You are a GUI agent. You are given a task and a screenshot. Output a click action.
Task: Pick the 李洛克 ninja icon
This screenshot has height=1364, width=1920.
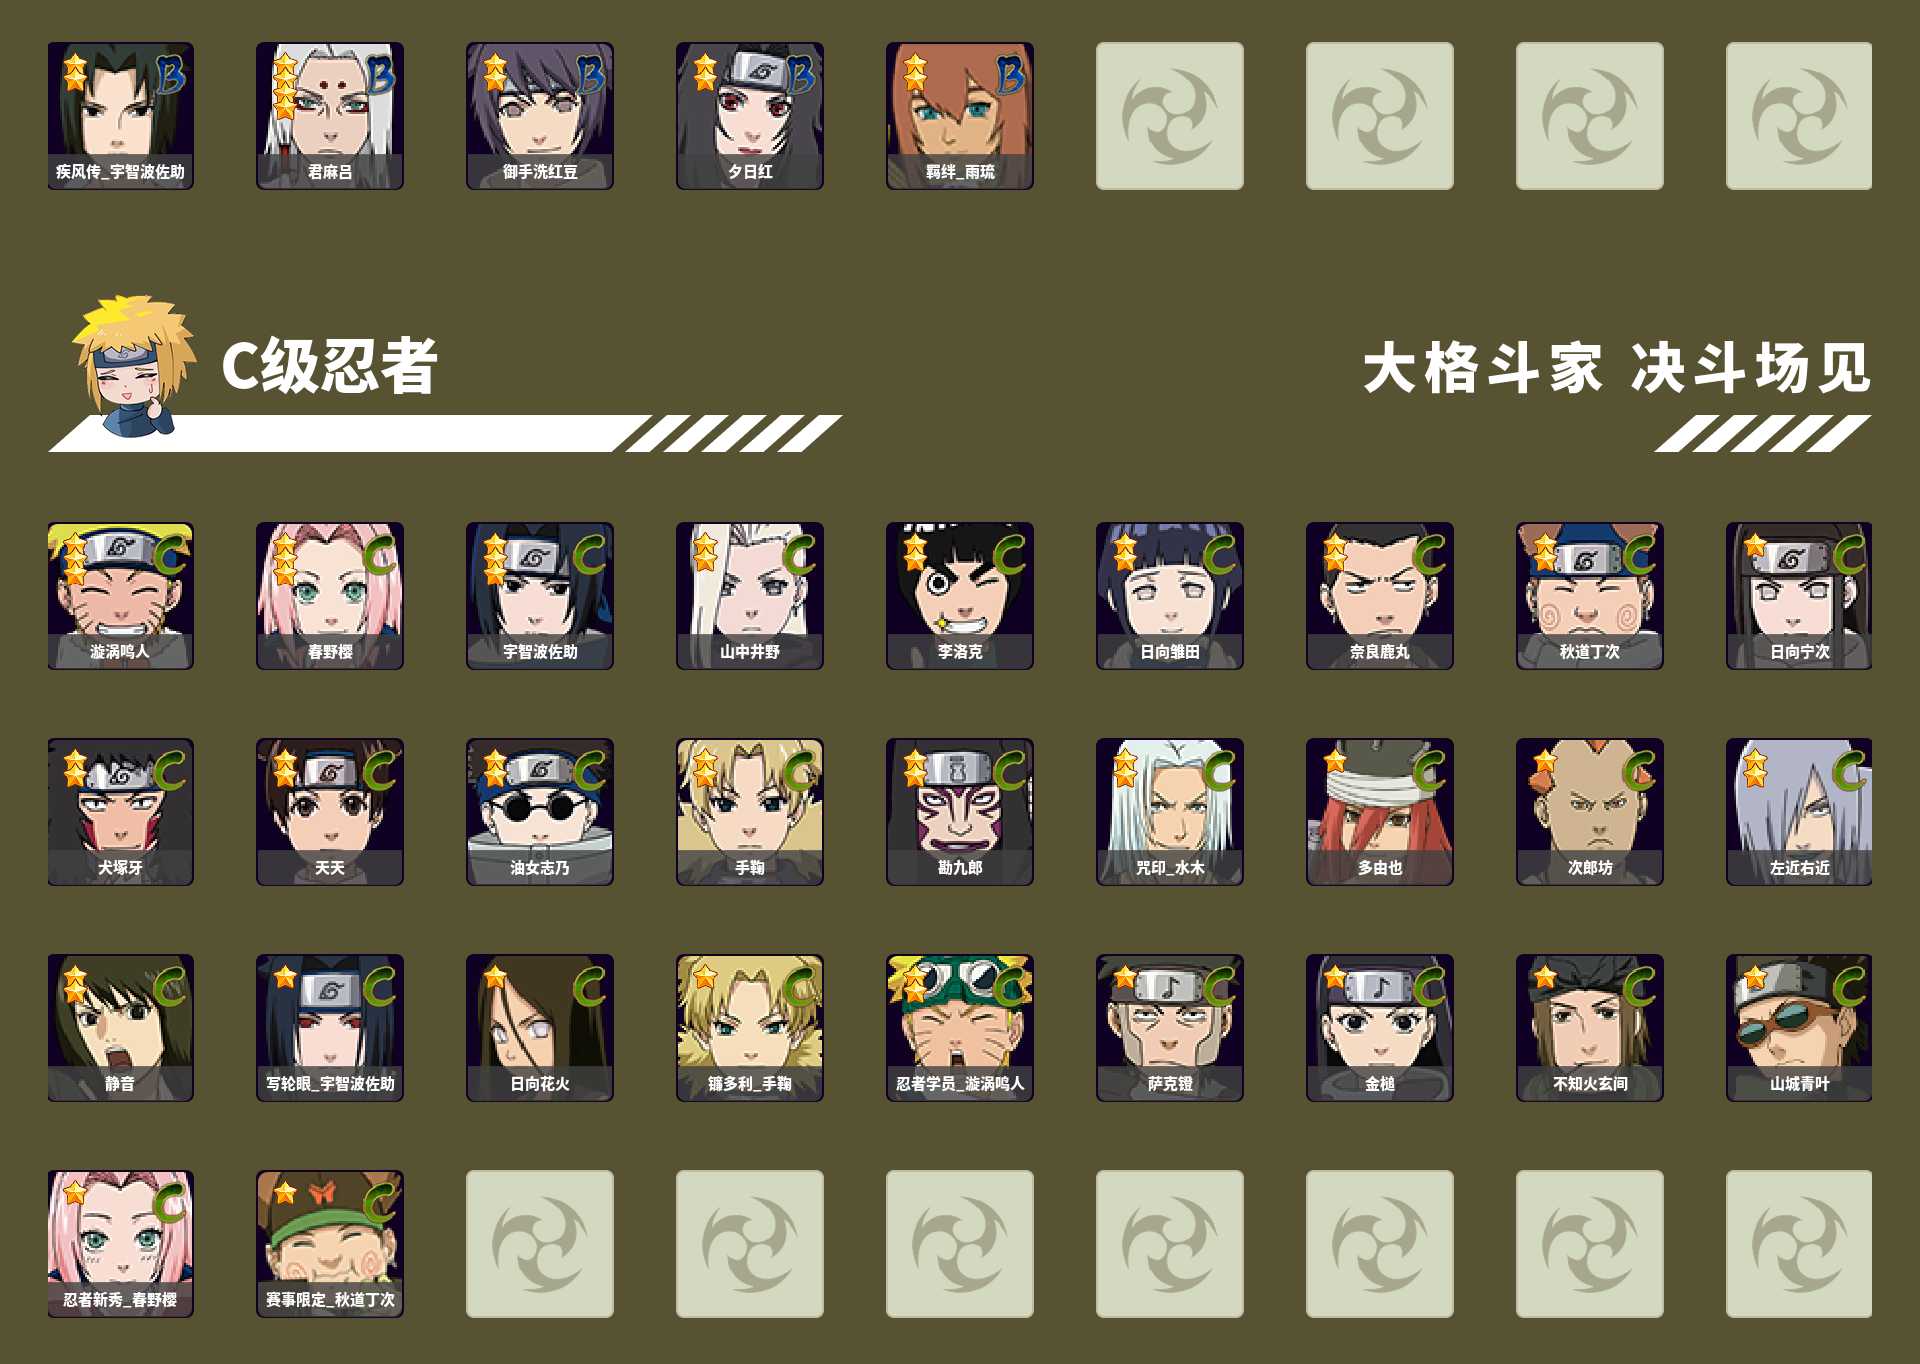coord(960,596)
